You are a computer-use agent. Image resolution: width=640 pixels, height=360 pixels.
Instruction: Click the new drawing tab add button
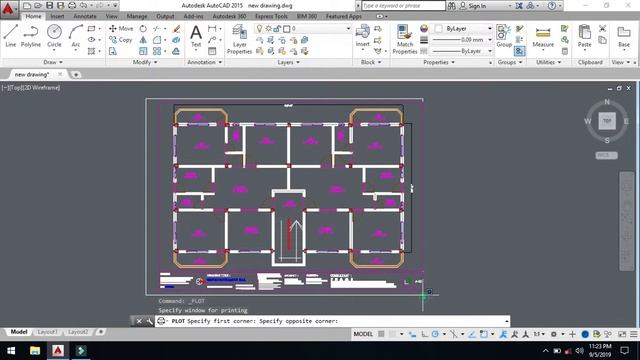tap(76, 74)
